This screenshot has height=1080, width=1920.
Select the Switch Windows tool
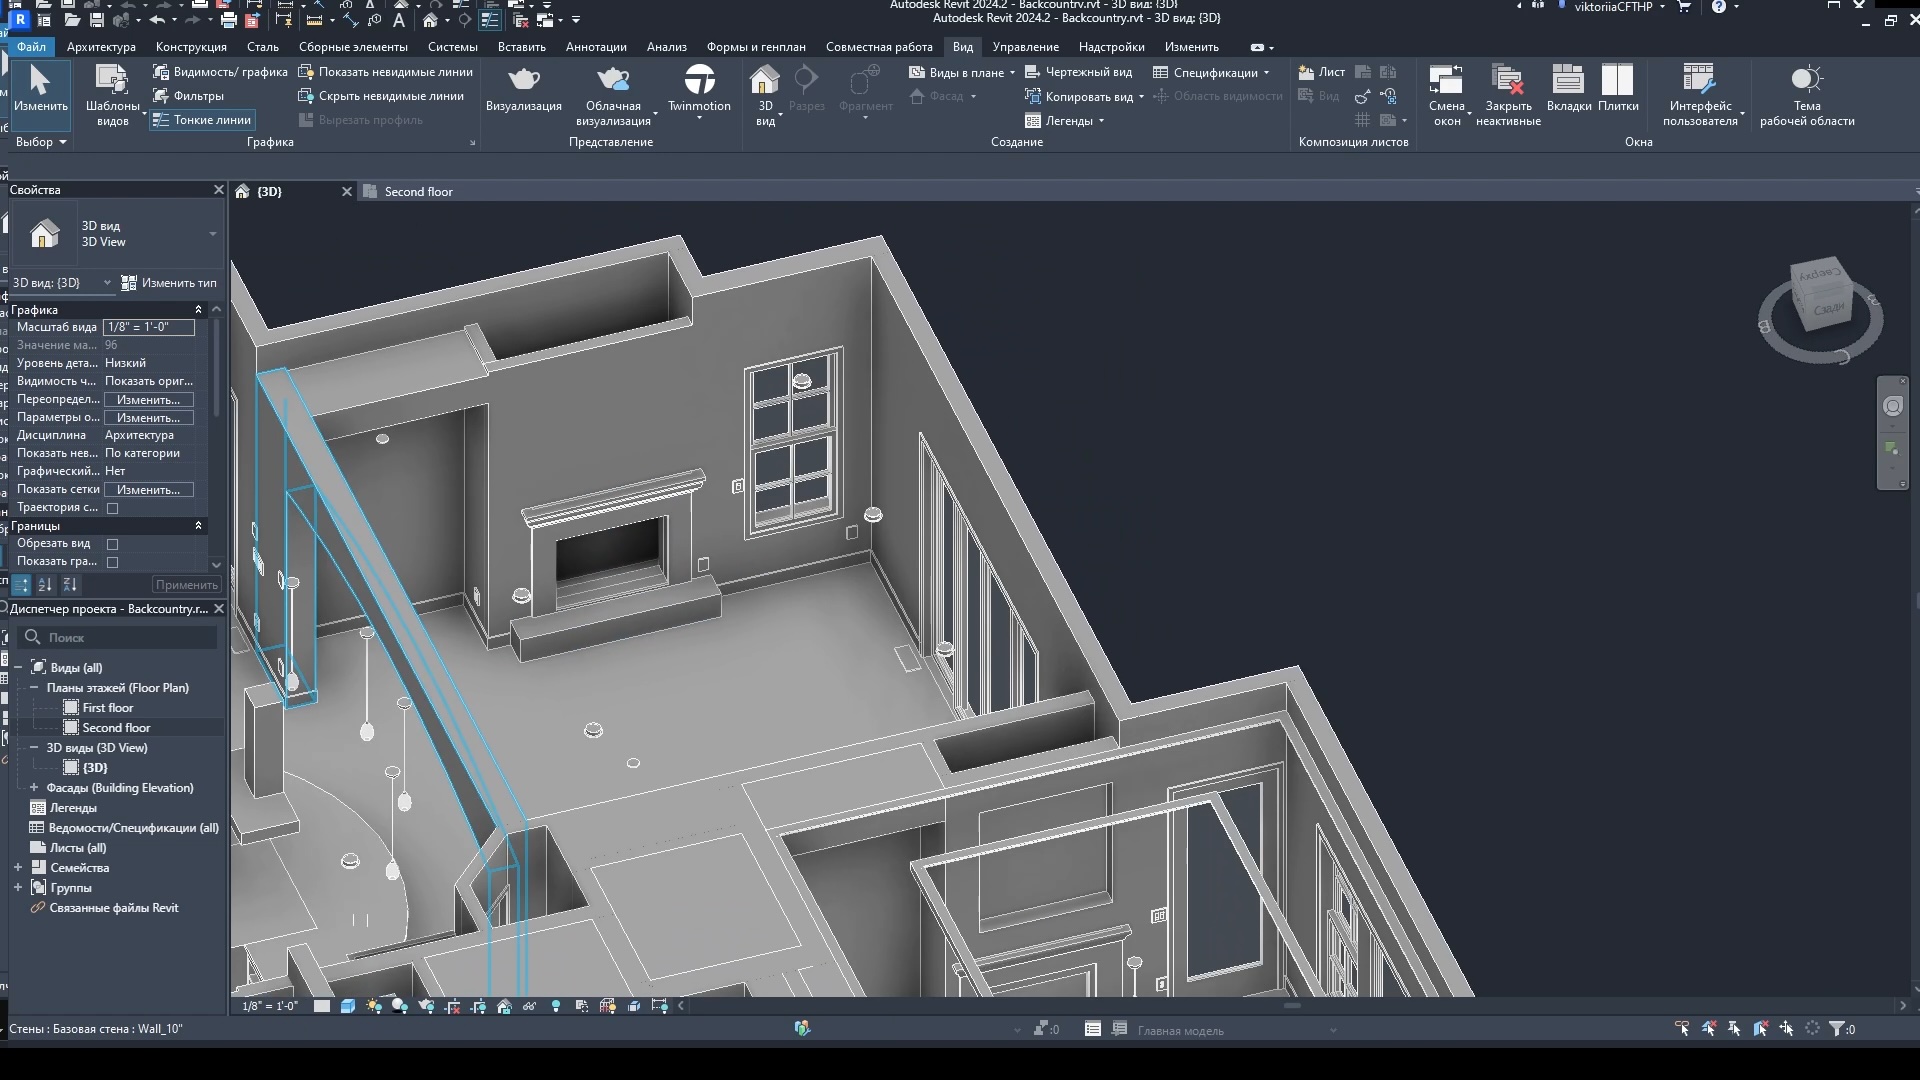(1446, 80)
